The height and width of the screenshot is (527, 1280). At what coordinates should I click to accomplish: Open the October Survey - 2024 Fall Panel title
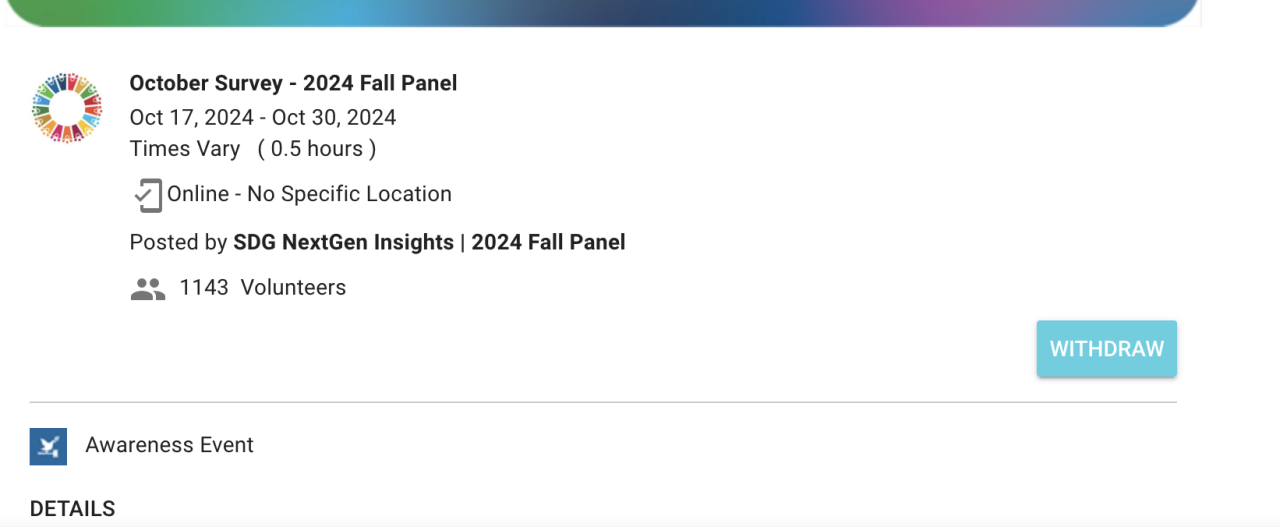click(293, 83)
